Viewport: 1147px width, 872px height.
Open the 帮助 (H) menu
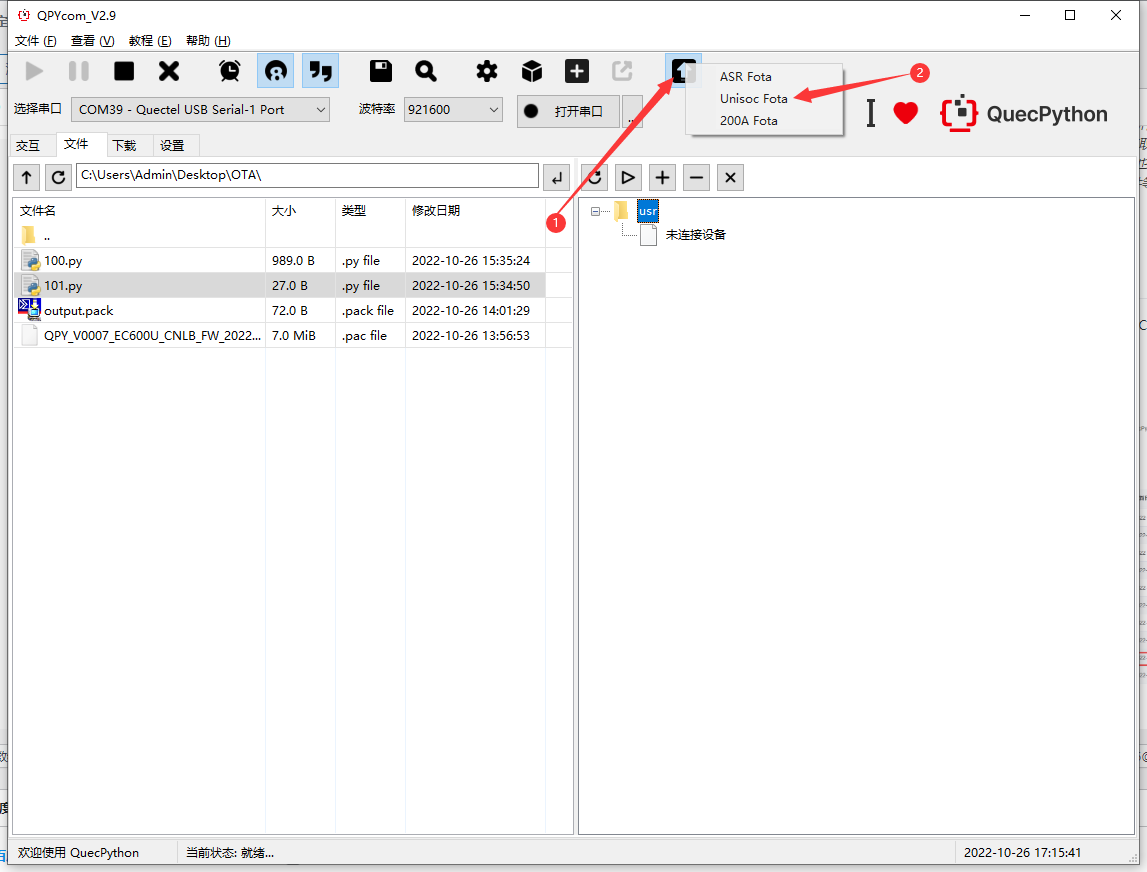click(208, 41)
